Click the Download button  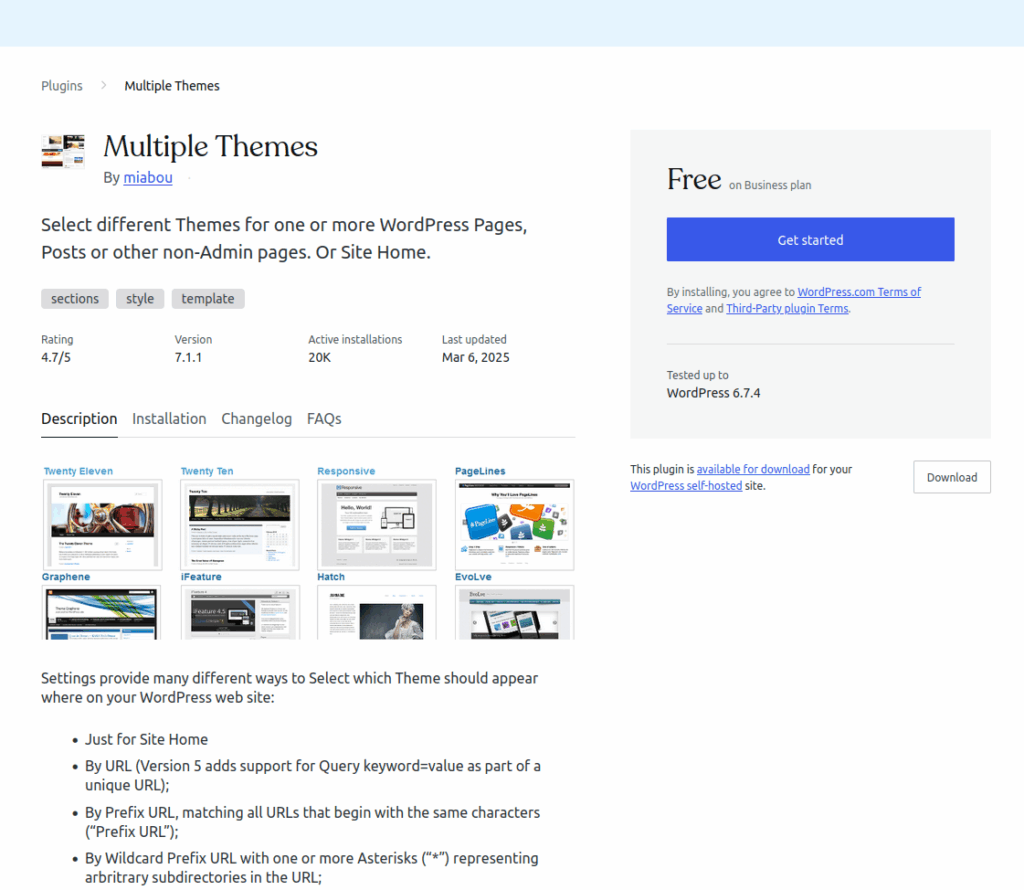951,477
